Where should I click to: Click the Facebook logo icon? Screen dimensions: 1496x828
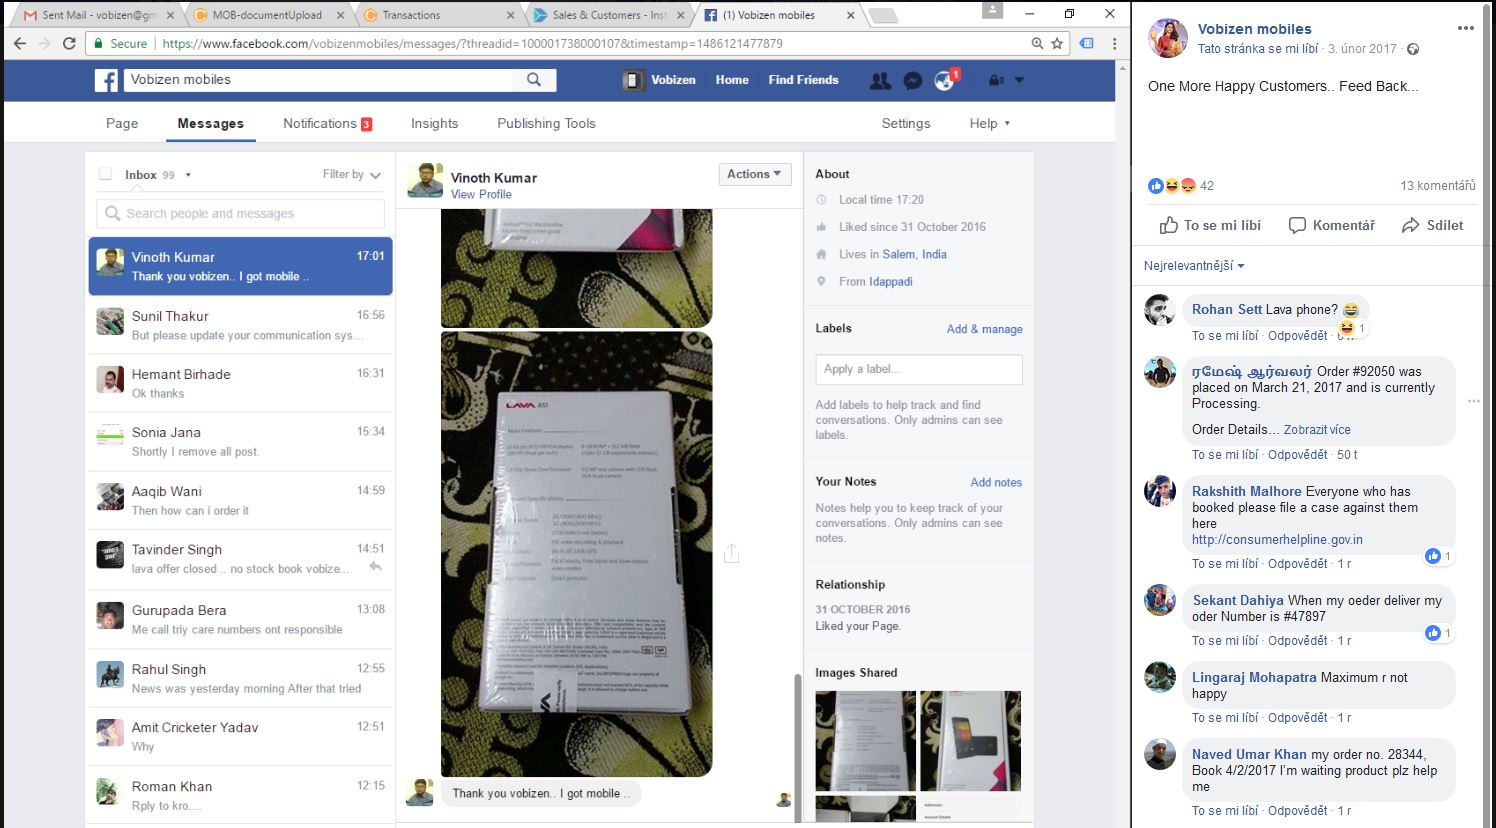[106, 80]
